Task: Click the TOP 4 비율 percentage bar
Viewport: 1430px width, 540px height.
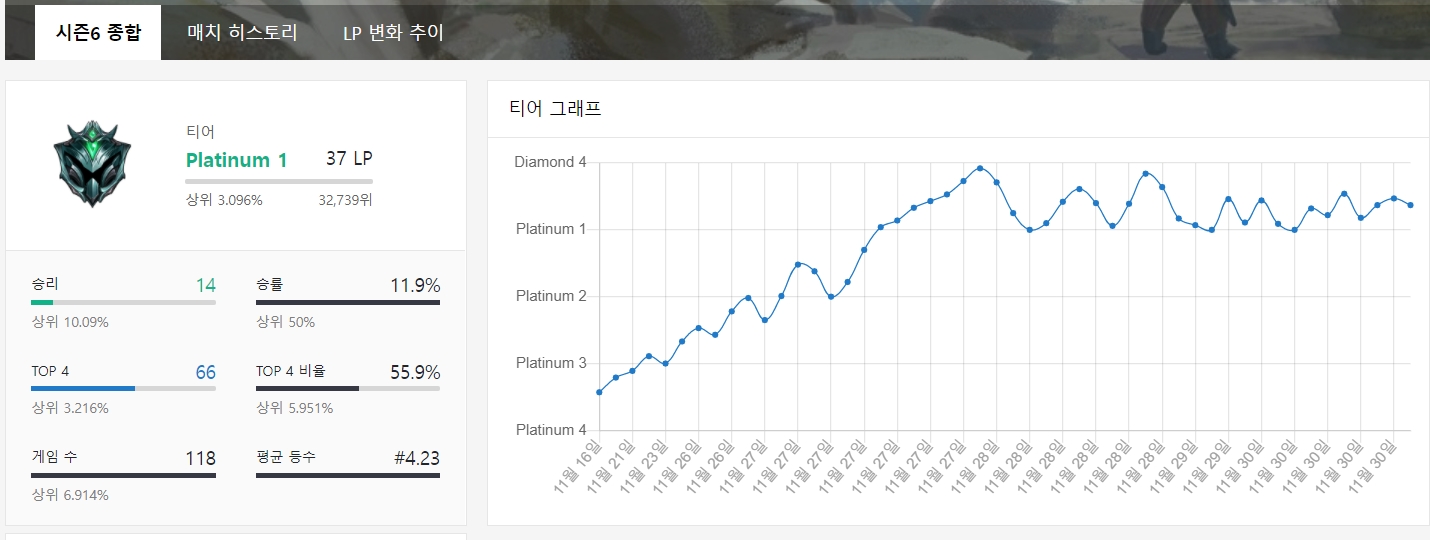Action: click(x=347, y=388)
